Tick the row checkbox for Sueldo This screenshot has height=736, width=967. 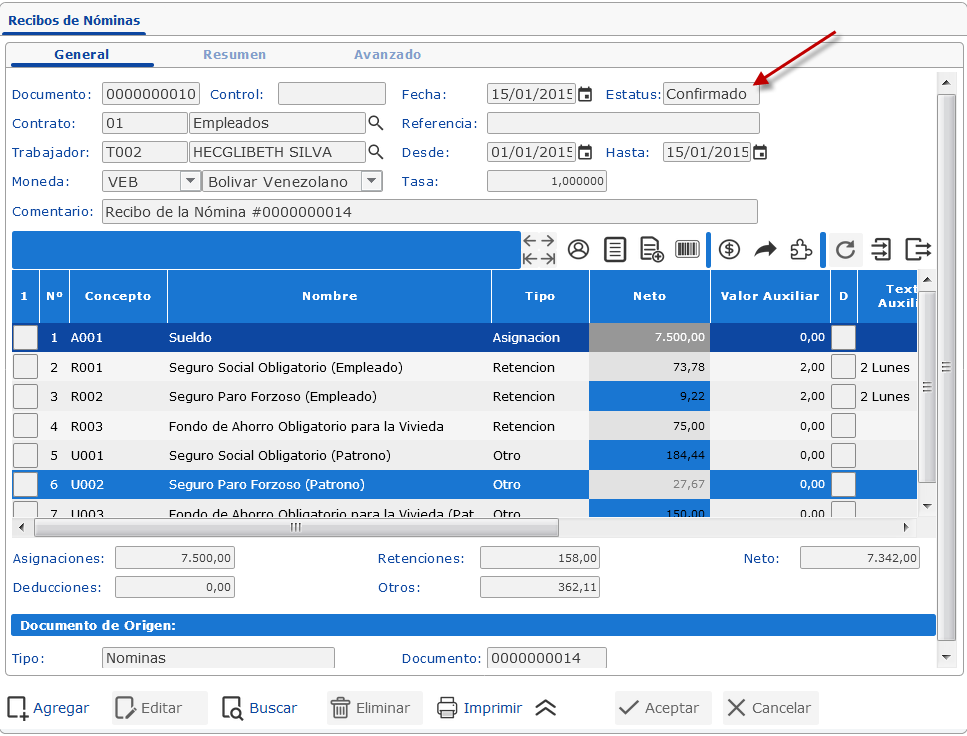pyautogui.click(x=25, y=338)
